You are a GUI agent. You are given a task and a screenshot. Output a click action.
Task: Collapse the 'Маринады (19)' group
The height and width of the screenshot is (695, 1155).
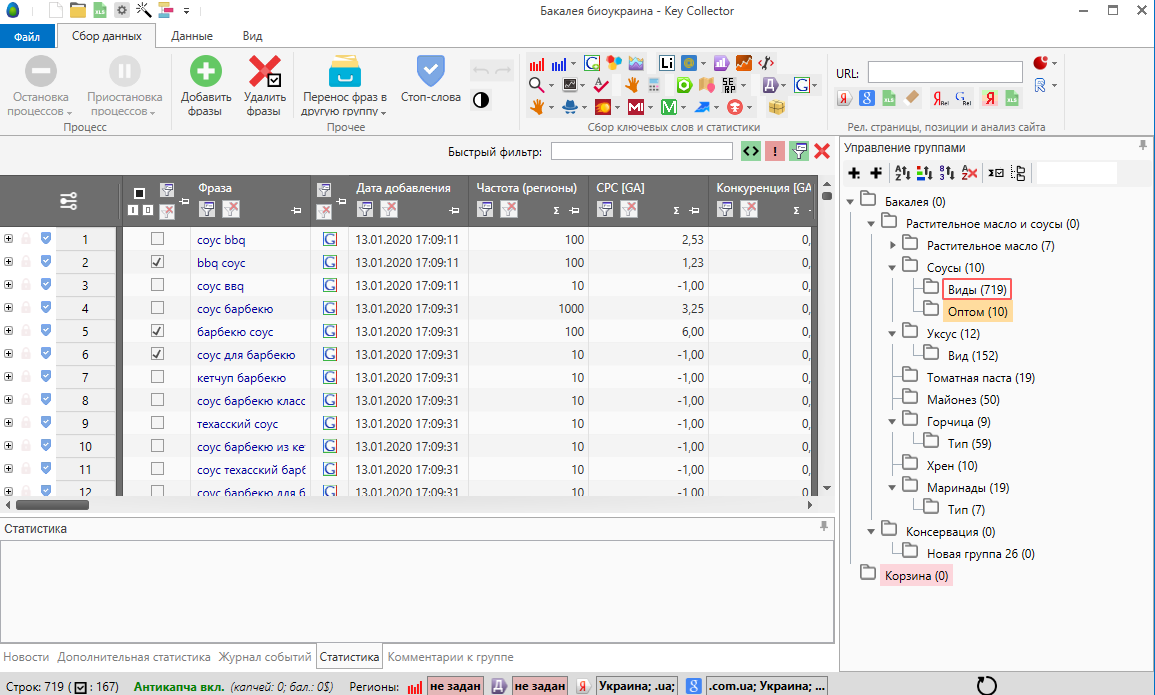pos(892,487)
